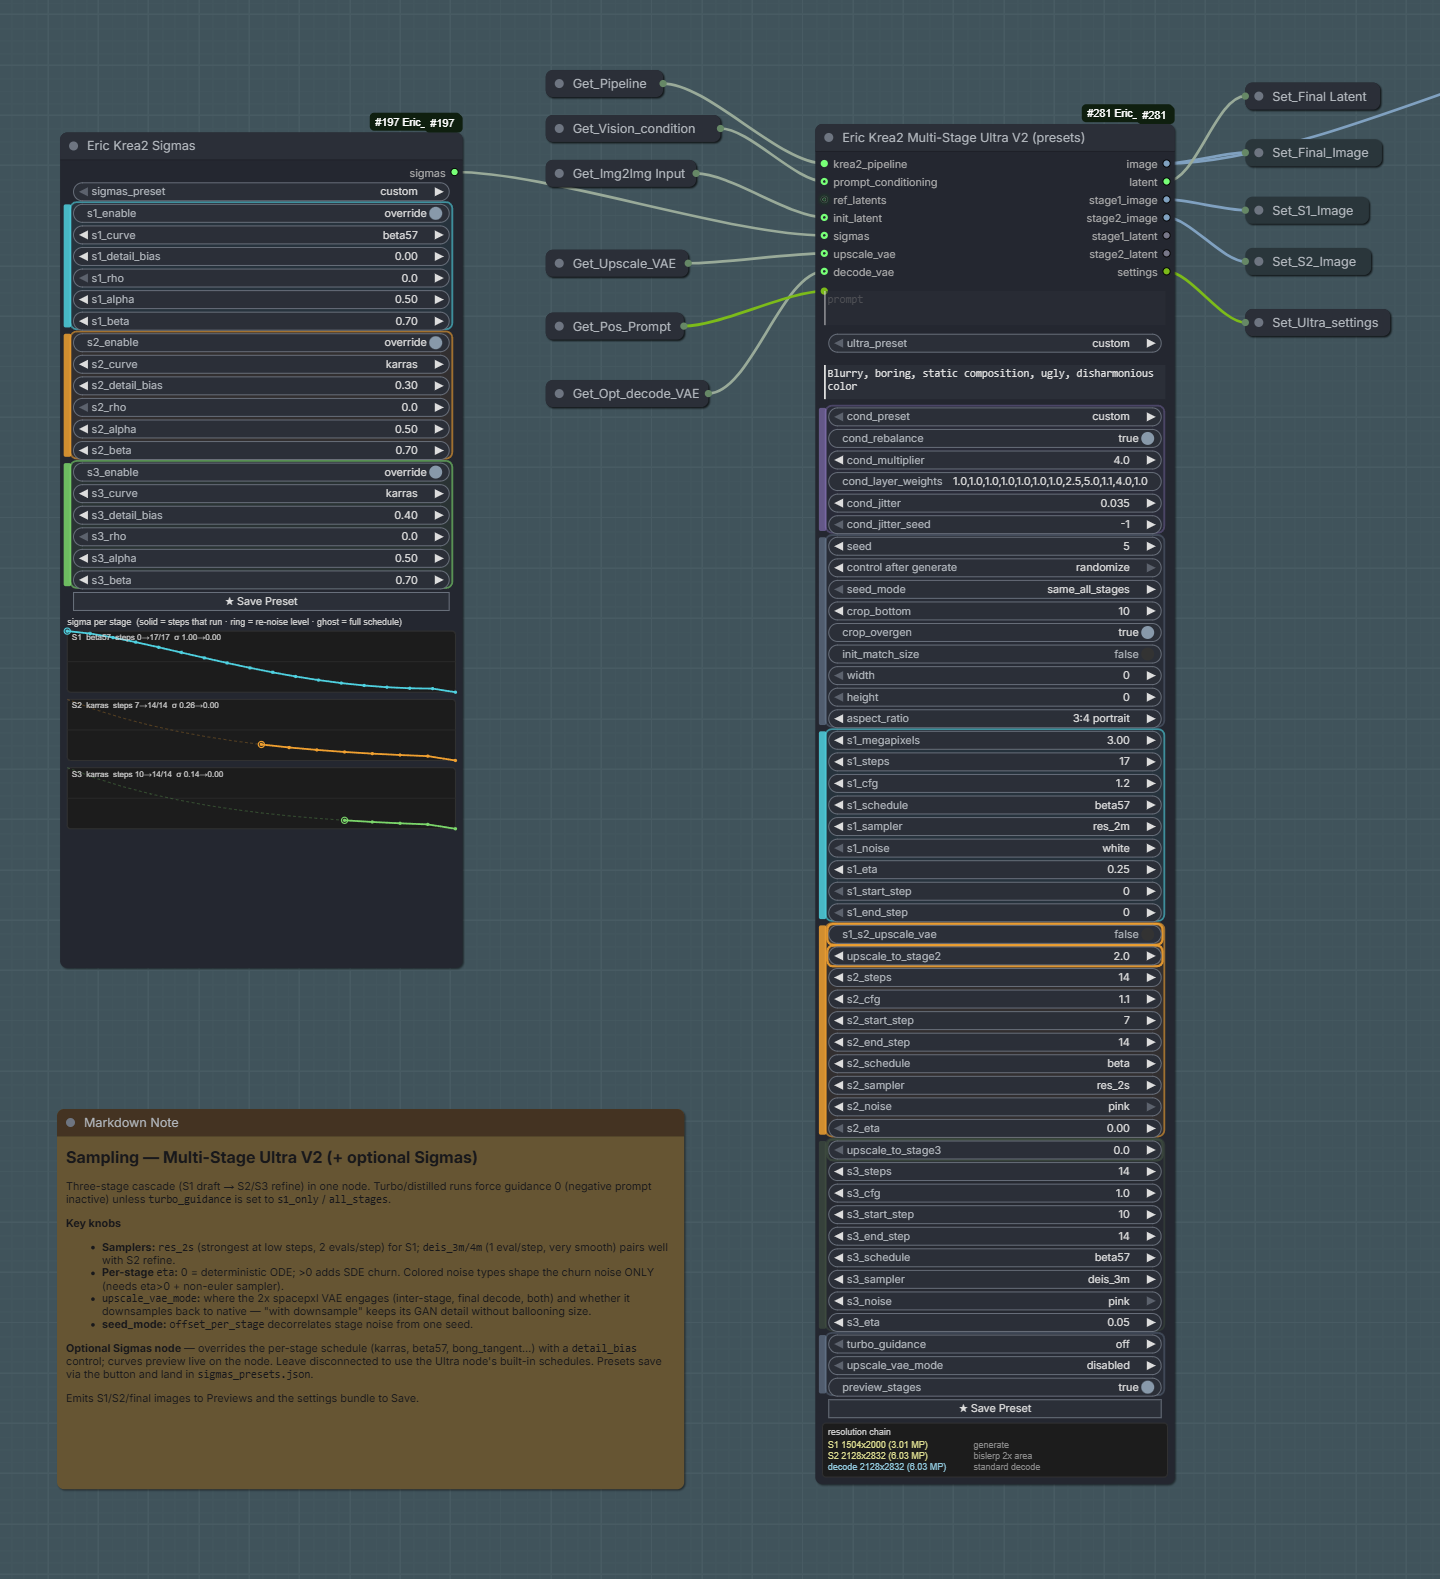1440x1579 pixels.
Task: Click the Set_Ultra_settings node dot
Action: pyautogui.click(x=1258, y=323)
